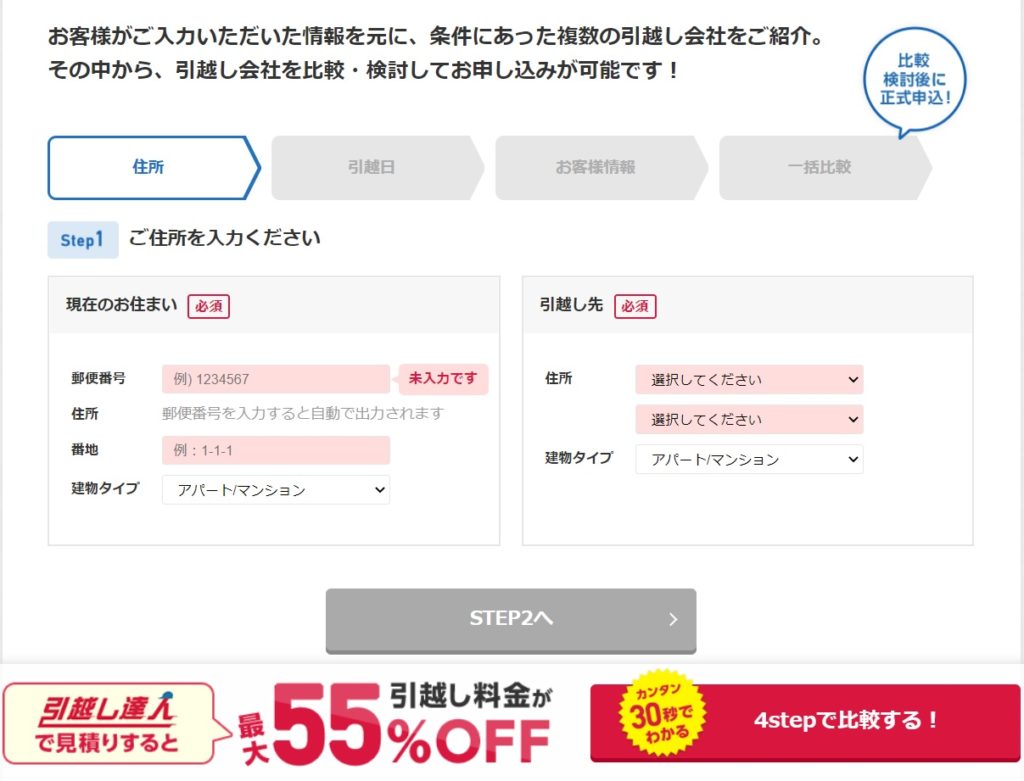Select the 一括比較 step tab
Viewport: 1024px width, 781px height.
tap(825, 167)
